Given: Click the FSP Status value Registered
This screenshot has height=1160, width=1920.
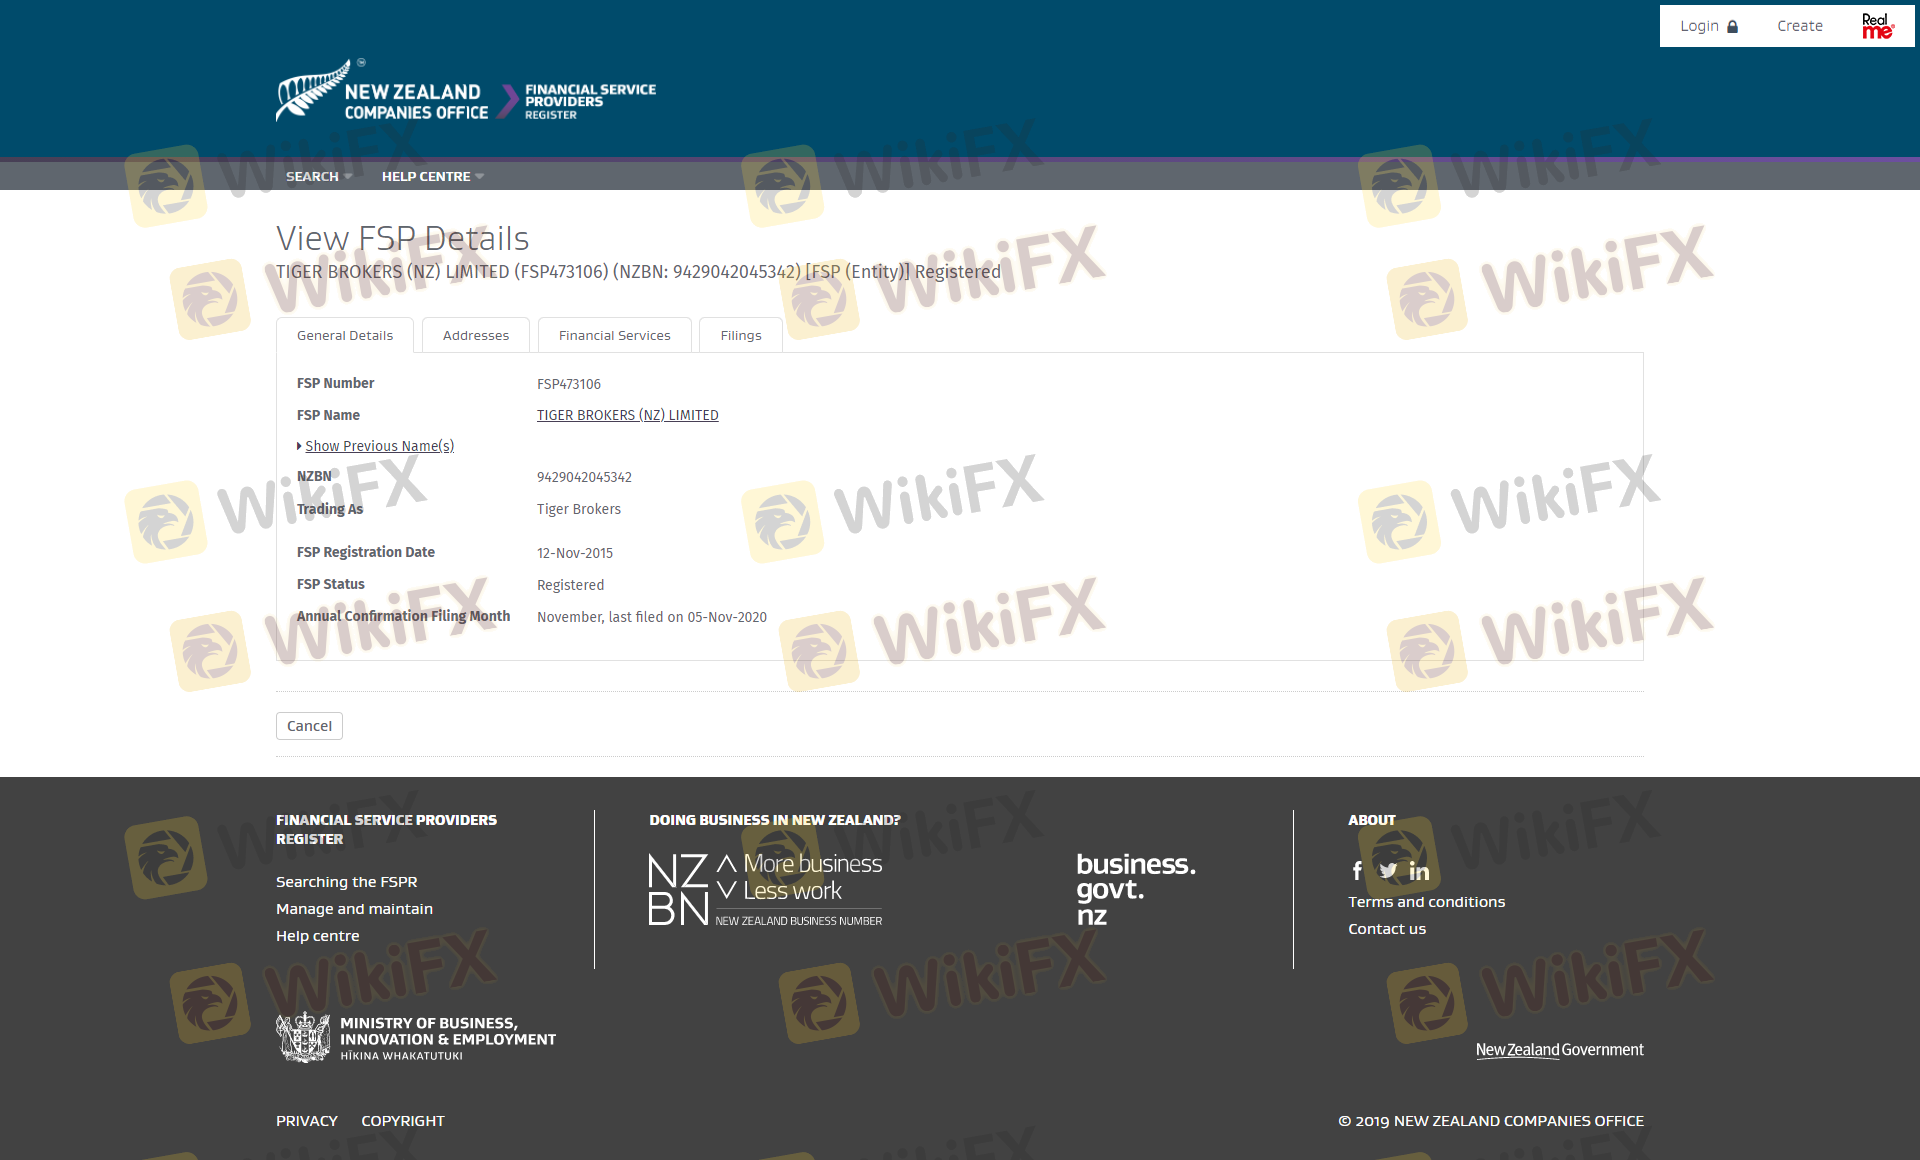Looking at the screenshot, I should 570,585.
